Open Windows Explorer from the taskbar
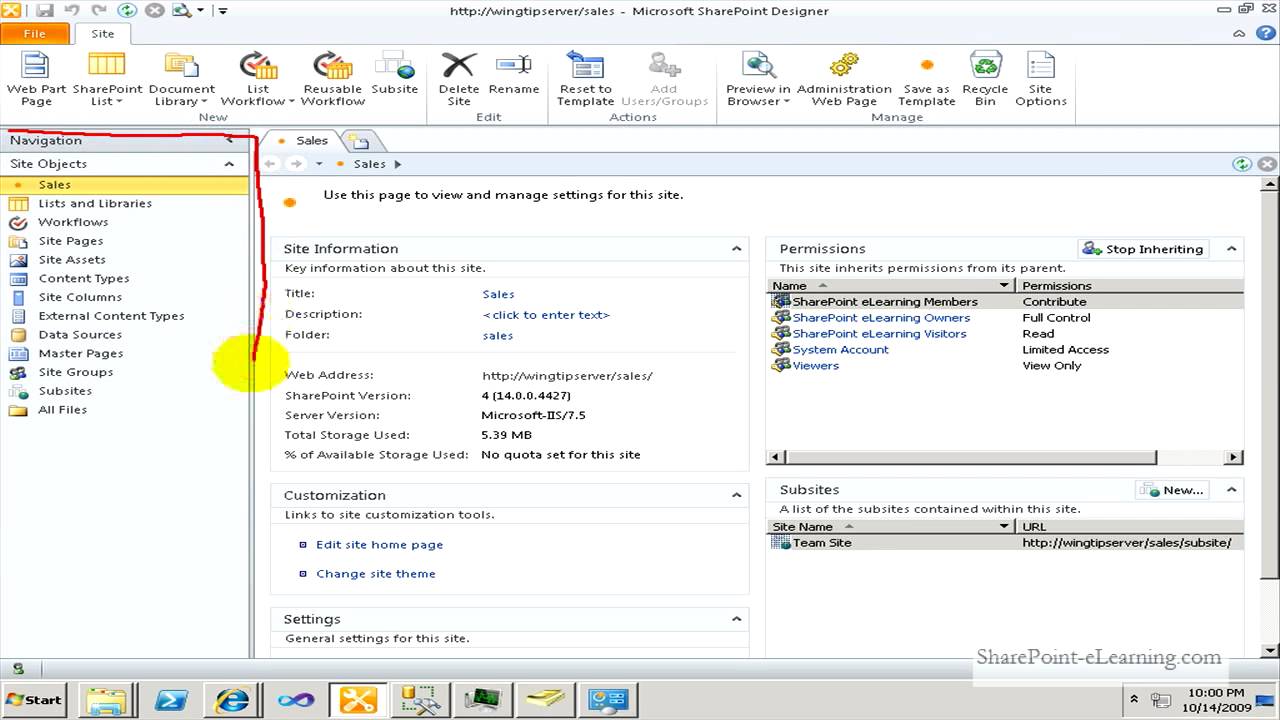1280x720 pixels. [106, 699]
